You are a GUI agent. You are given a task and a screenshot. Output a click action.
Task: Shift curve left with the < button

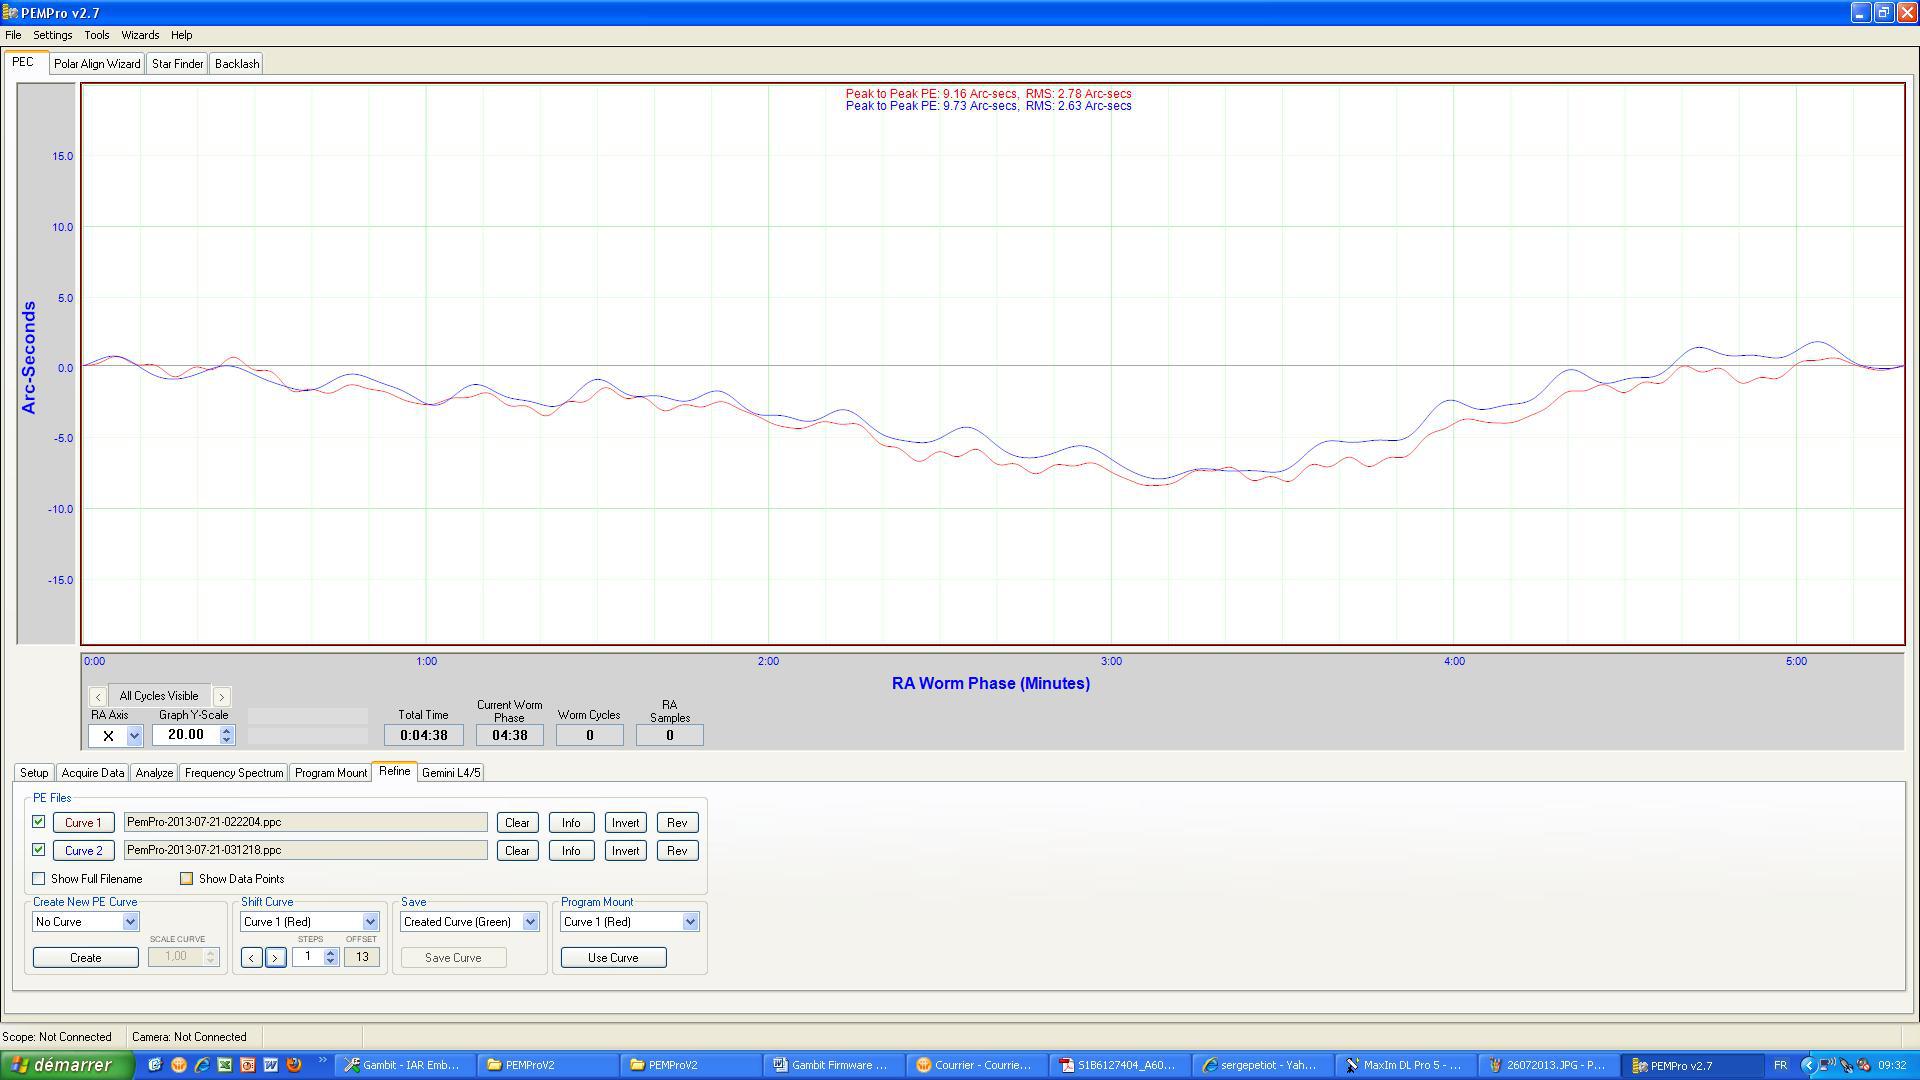[x=252, y=958]
